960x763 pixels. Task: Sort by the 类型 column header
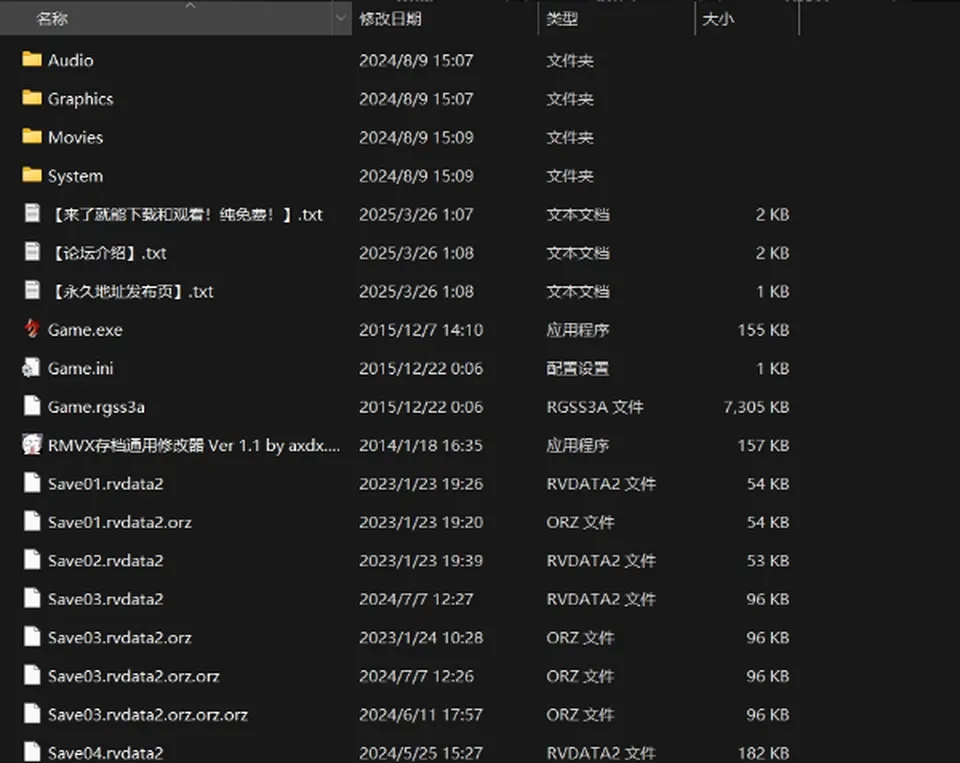point(562,19)
